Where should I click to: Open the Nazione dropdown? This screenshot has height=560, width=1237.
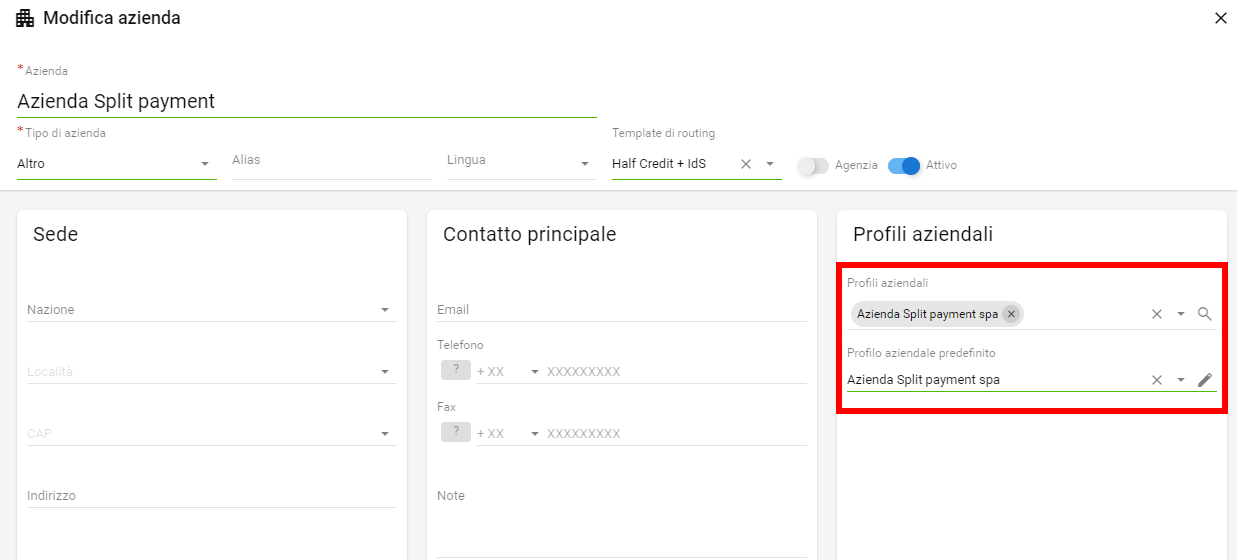coord(212,310)
